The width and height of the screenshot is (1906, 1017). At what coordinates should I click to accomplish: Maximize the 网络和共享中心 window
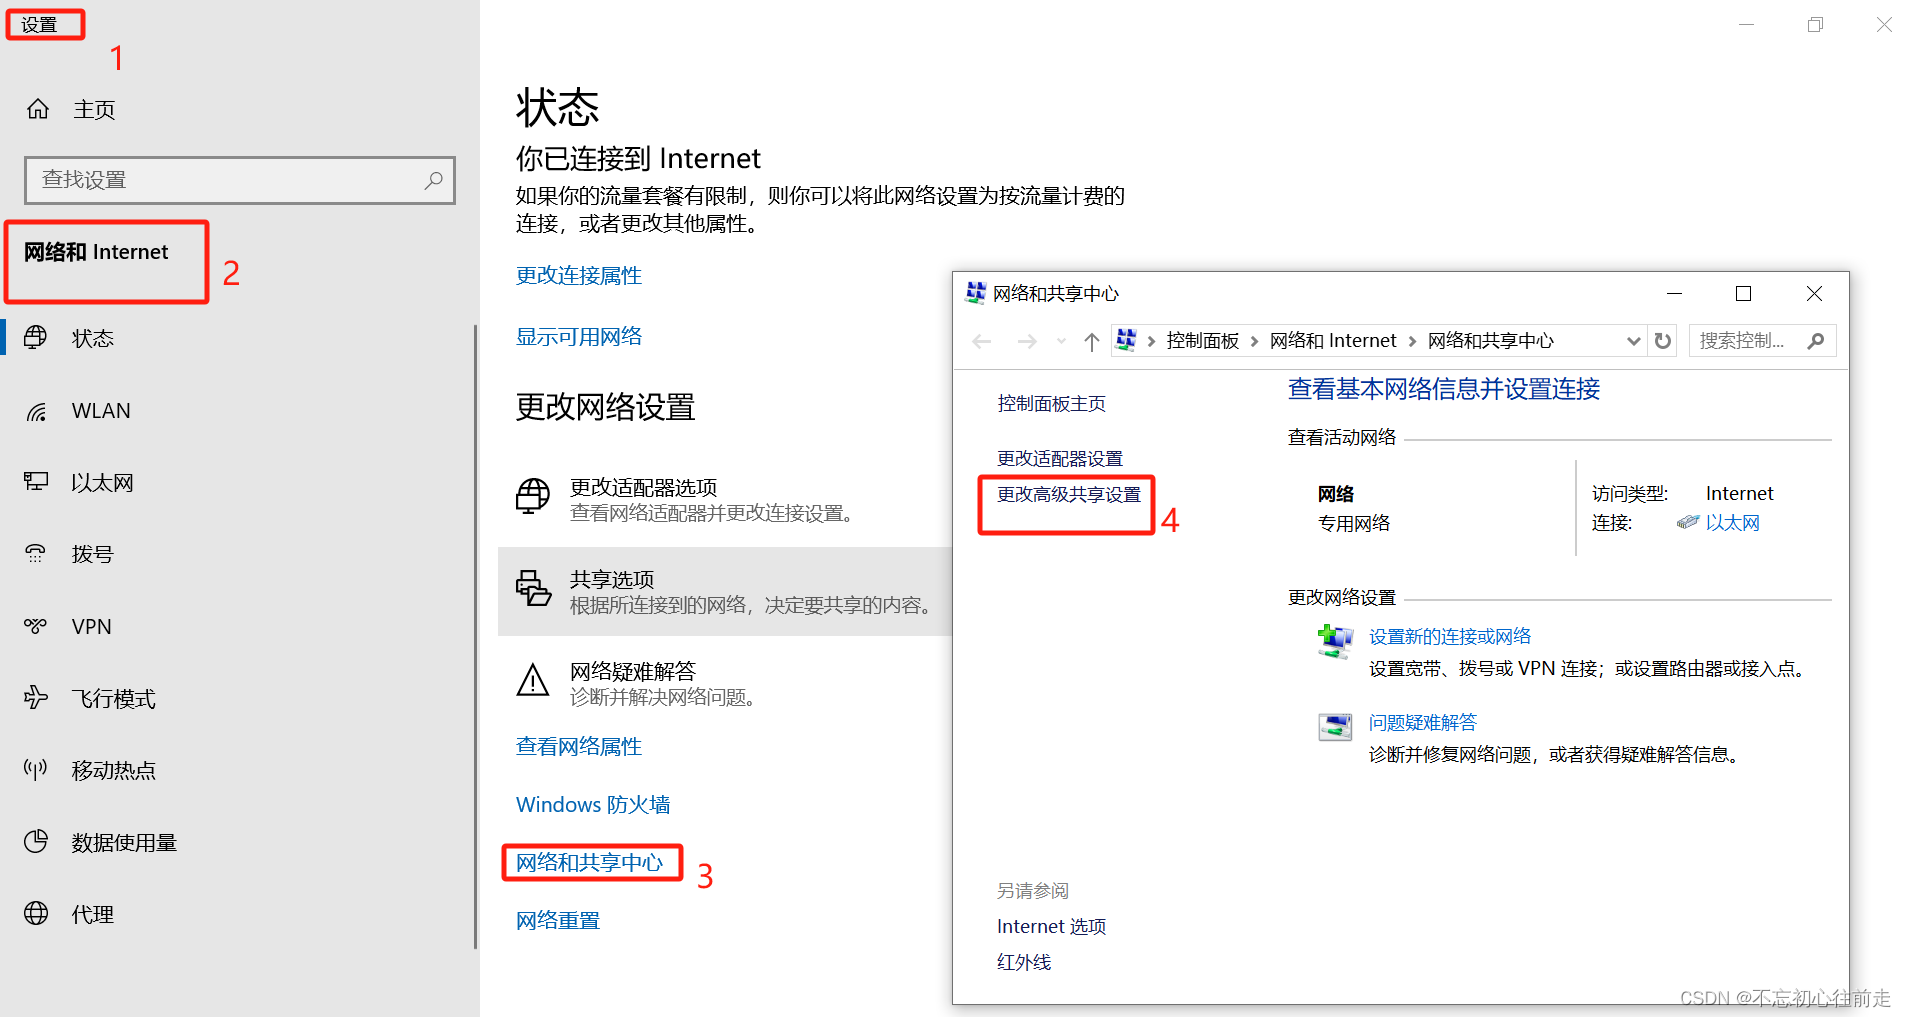1744,293
